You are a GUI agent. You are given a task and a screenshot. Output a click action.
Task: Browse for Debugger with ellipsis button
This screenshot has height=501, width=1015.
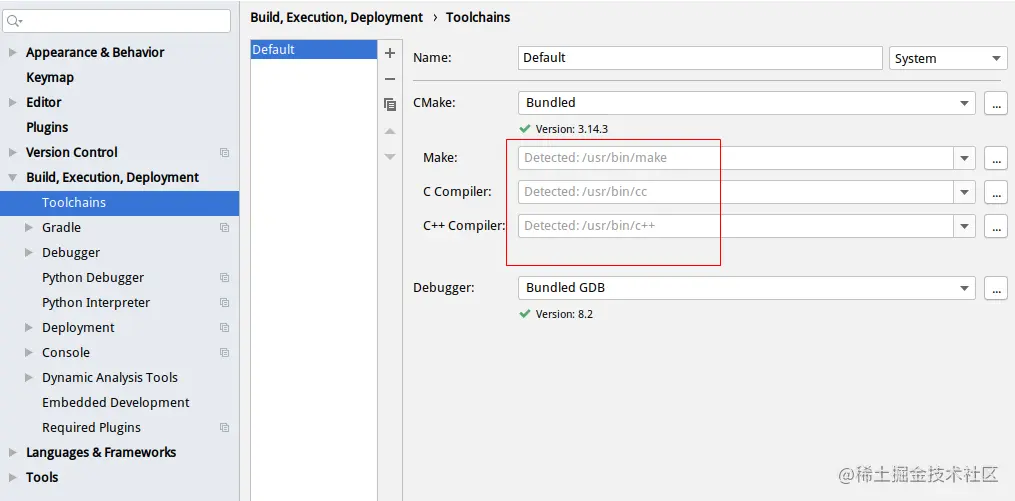tap(996, 288)
